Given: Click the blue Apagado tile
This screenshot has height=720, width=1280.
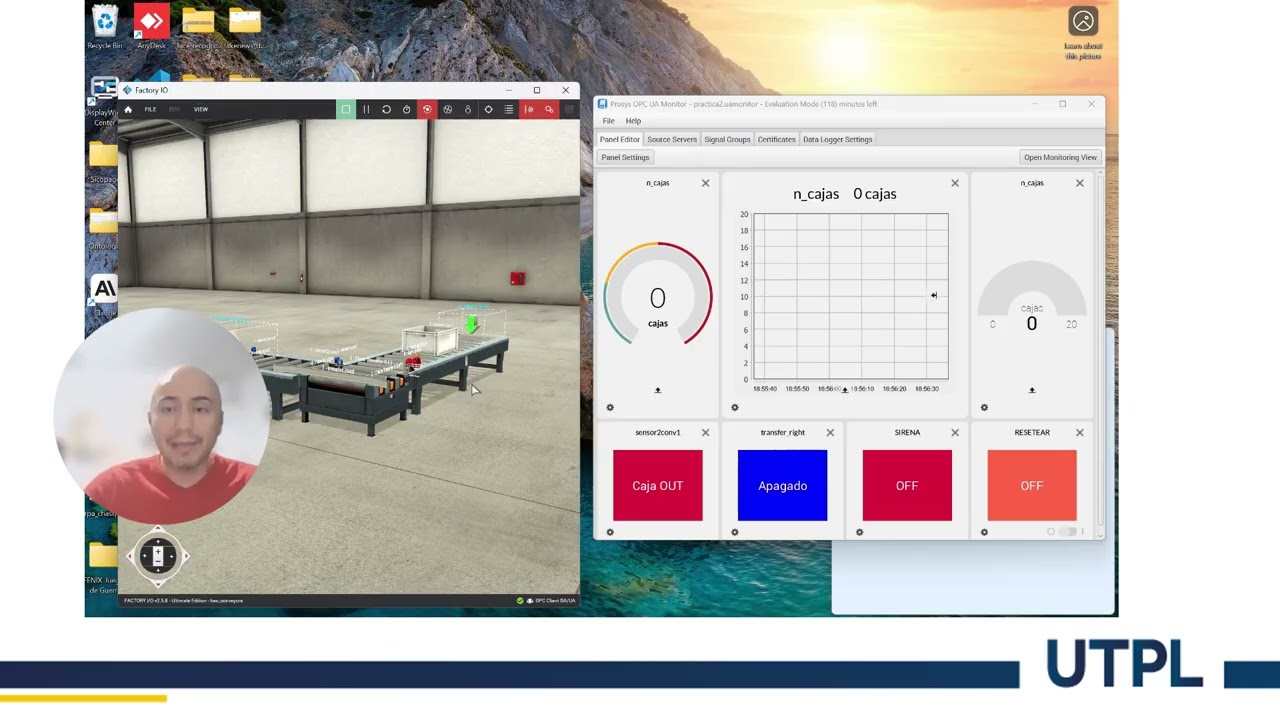Looking at the screenshot, I should 782,485.
